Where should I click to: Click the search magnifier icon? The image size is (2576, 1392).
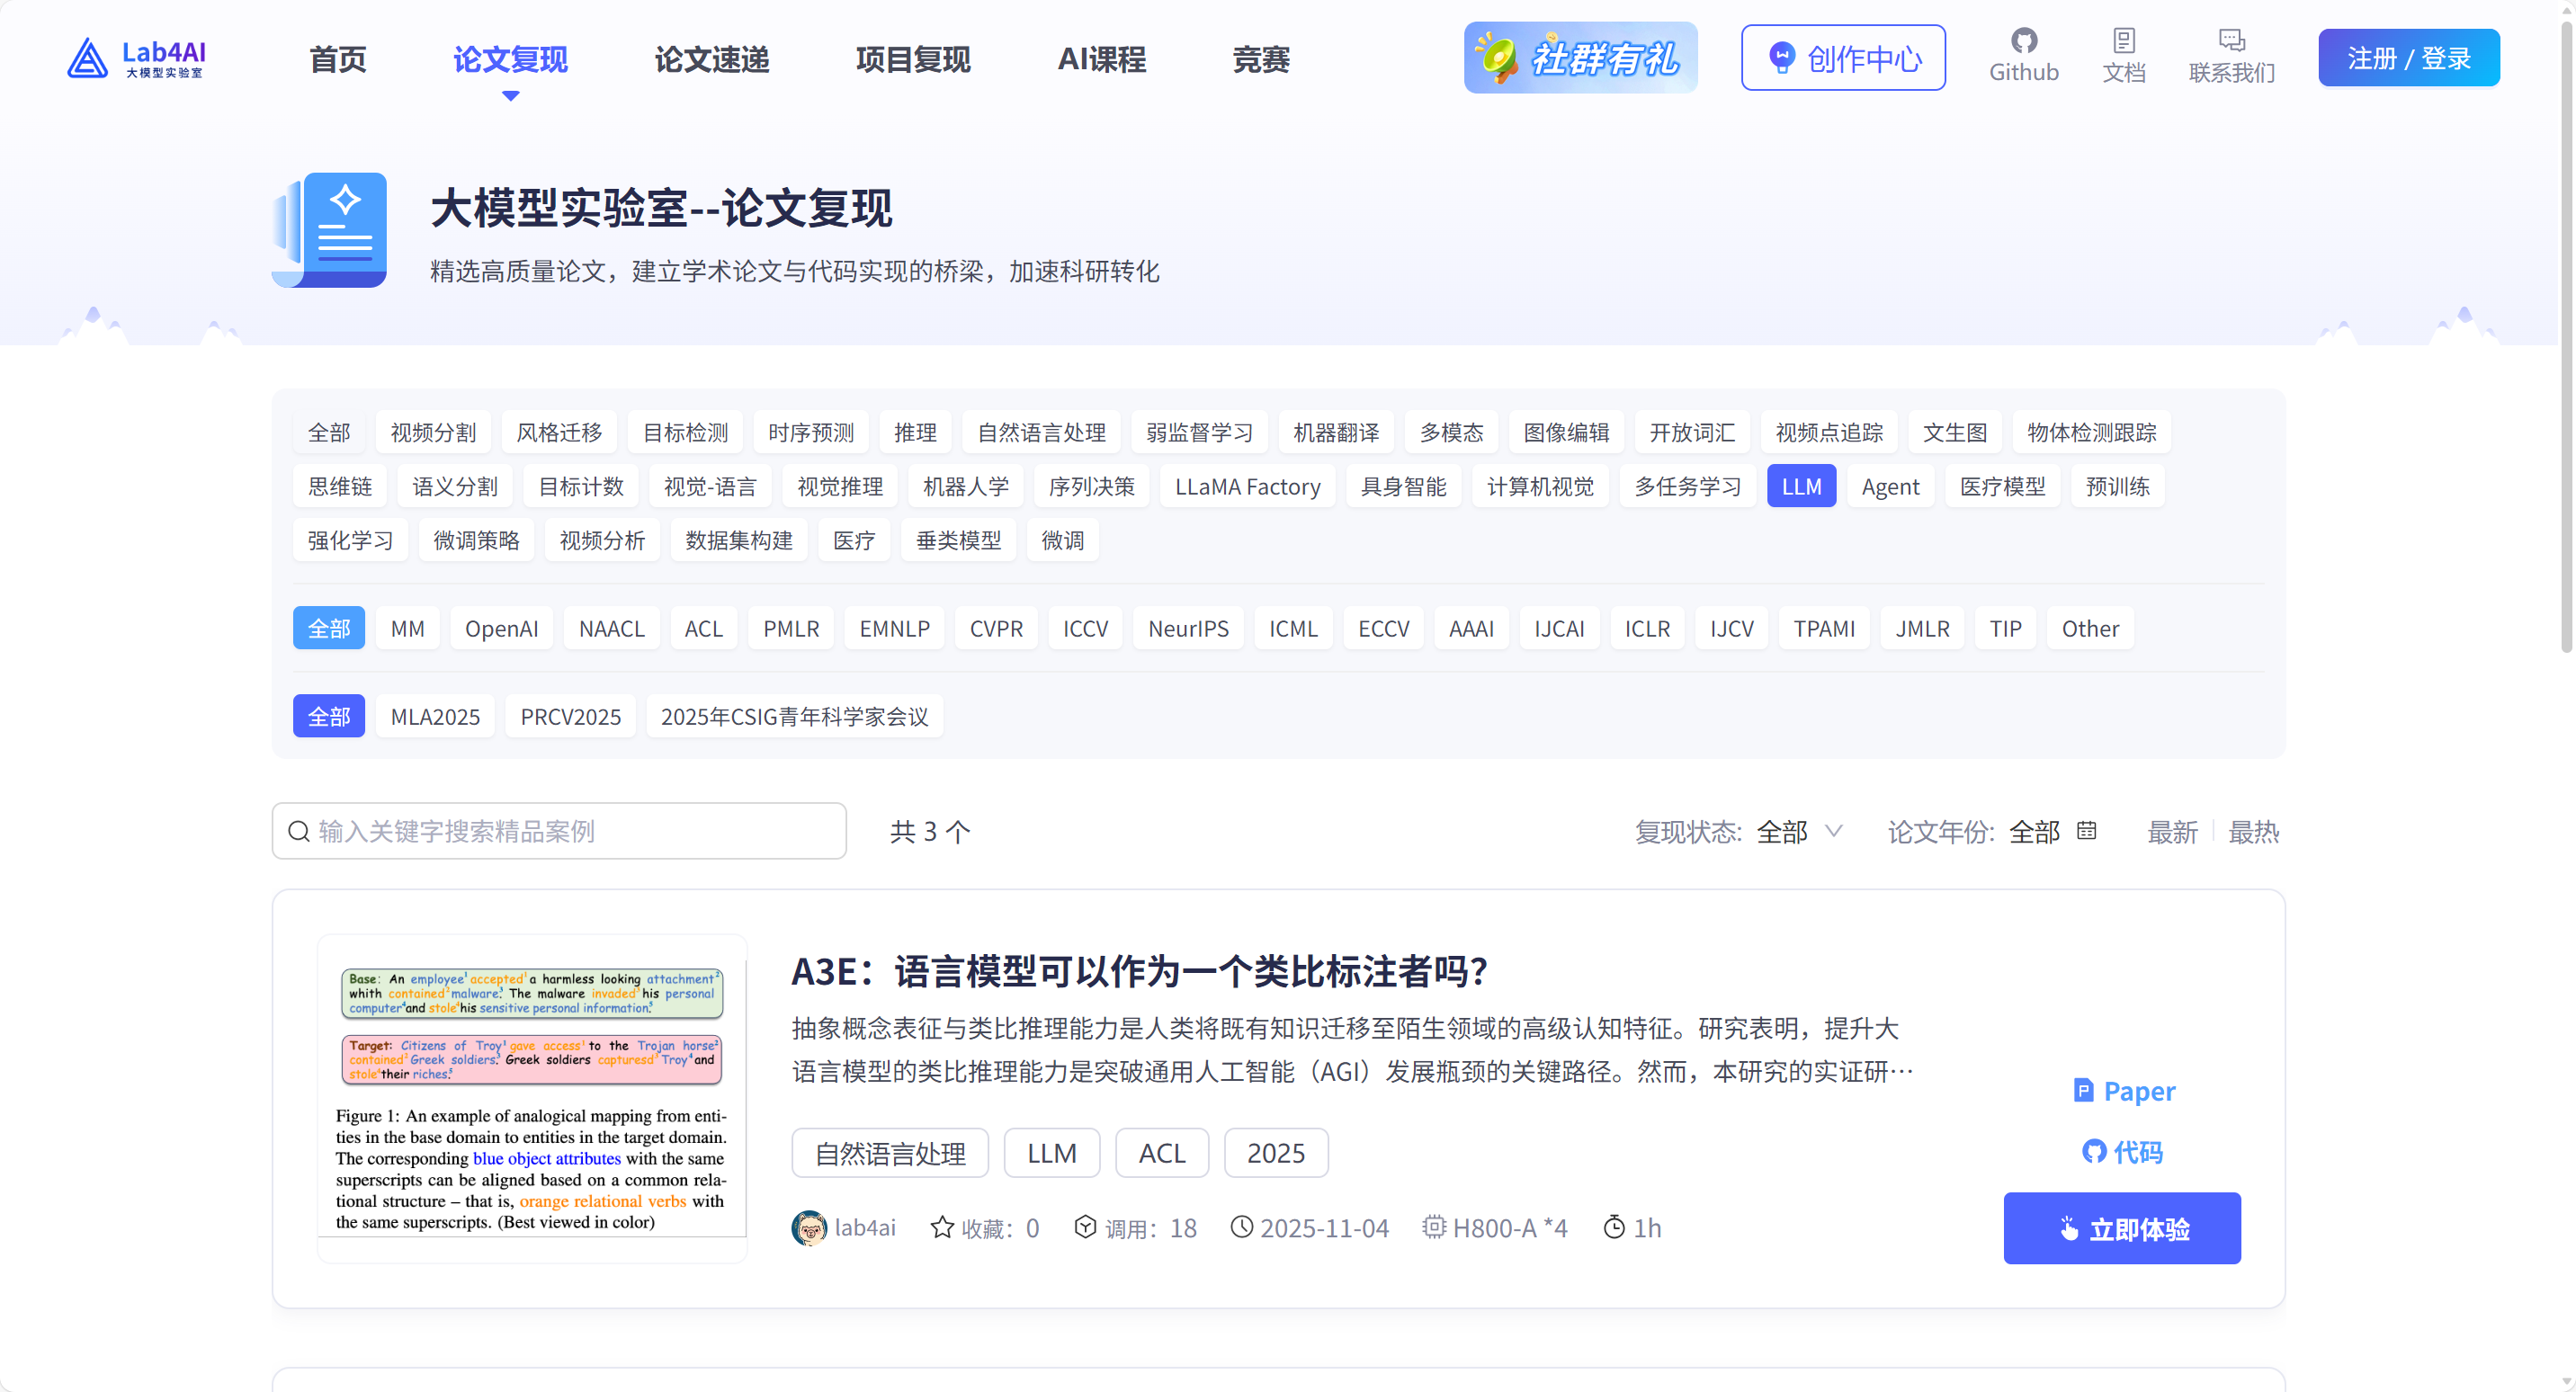(298, 831)
